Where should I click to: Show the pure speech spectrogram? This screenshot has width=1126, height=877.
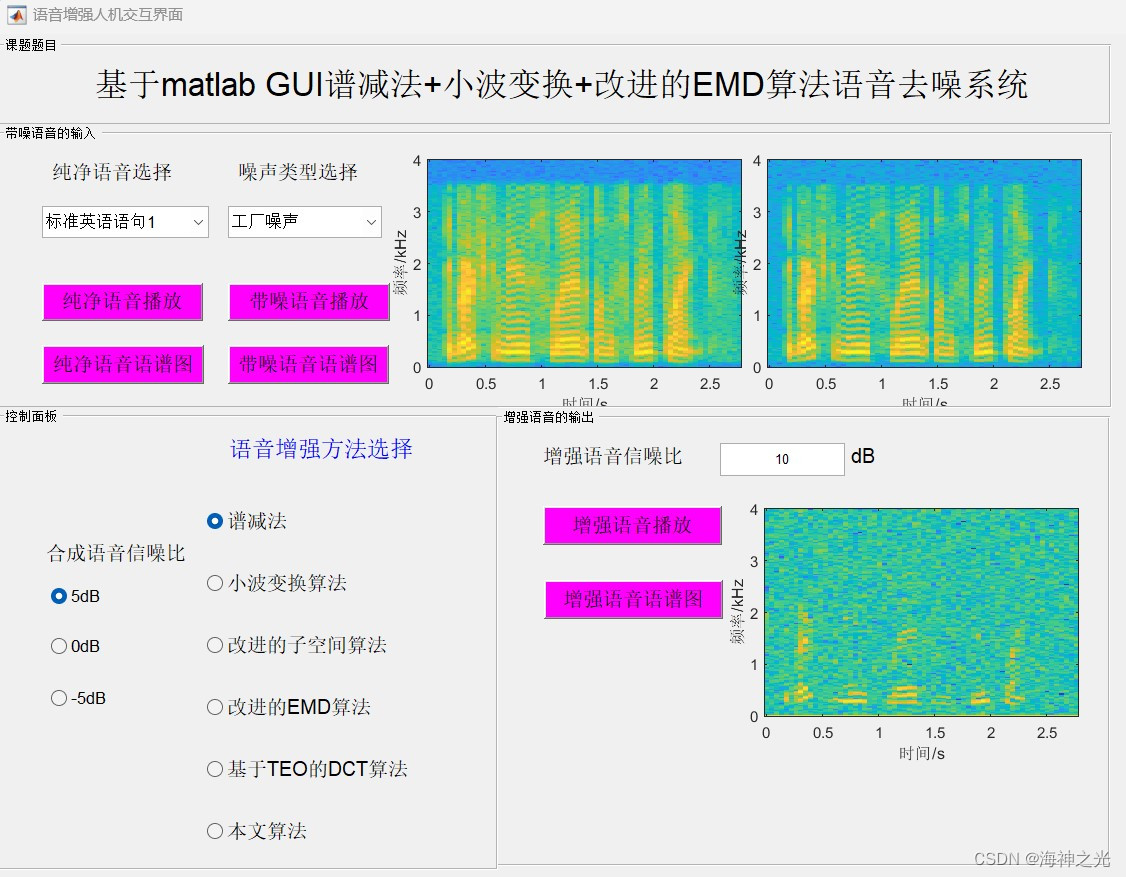pyautogui.click(x=122, y=364)
